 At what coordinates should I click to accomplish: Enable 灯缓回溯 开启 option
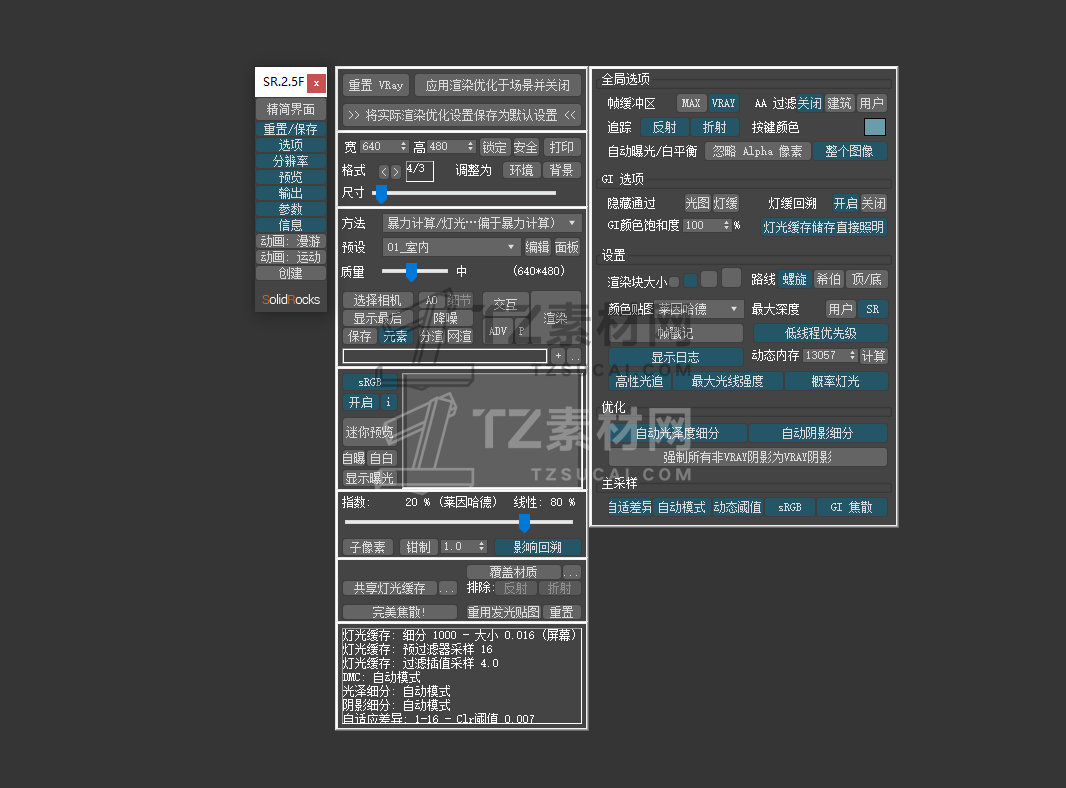point(845,203)
